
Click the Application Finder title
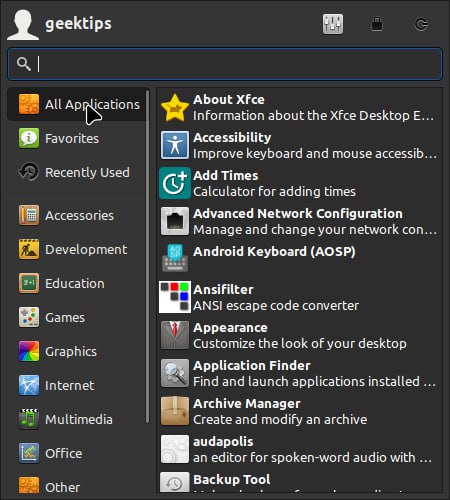252,366
